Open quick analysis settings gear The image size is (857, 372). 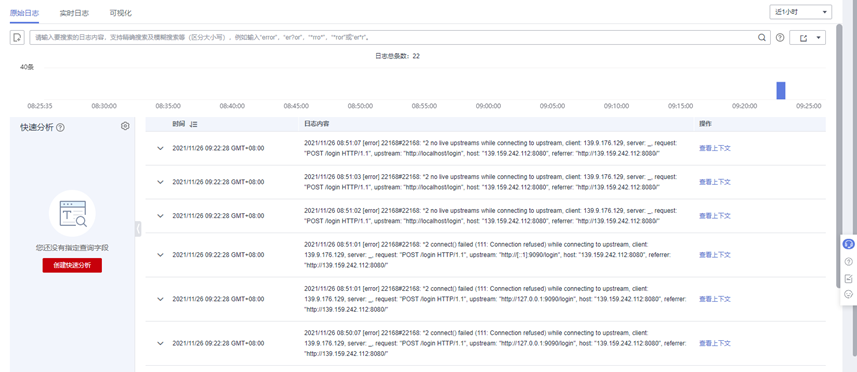coord(125,126)
